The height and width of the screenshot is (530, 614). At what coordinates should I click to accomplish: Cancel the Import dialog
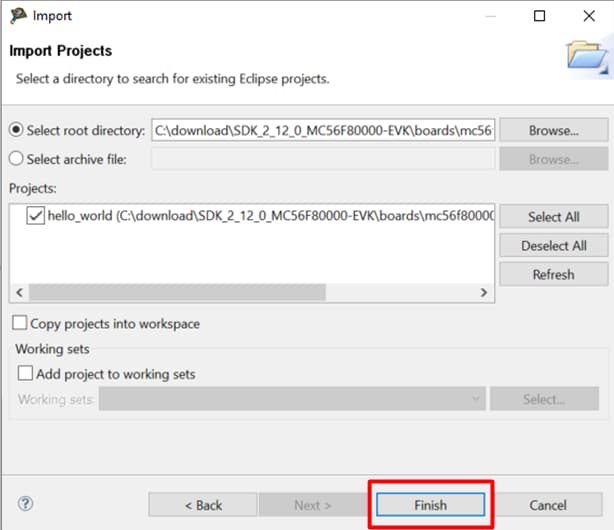(x=548, y=505)
